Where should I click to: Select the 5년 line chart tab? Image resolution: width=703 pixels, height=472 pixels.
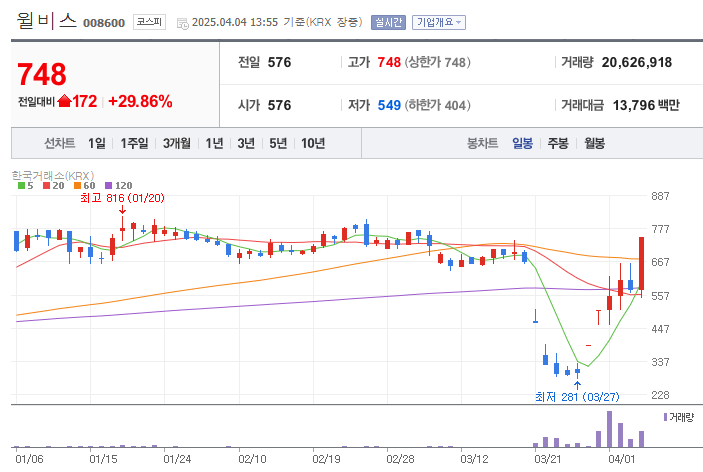click(x=278, y=143)
